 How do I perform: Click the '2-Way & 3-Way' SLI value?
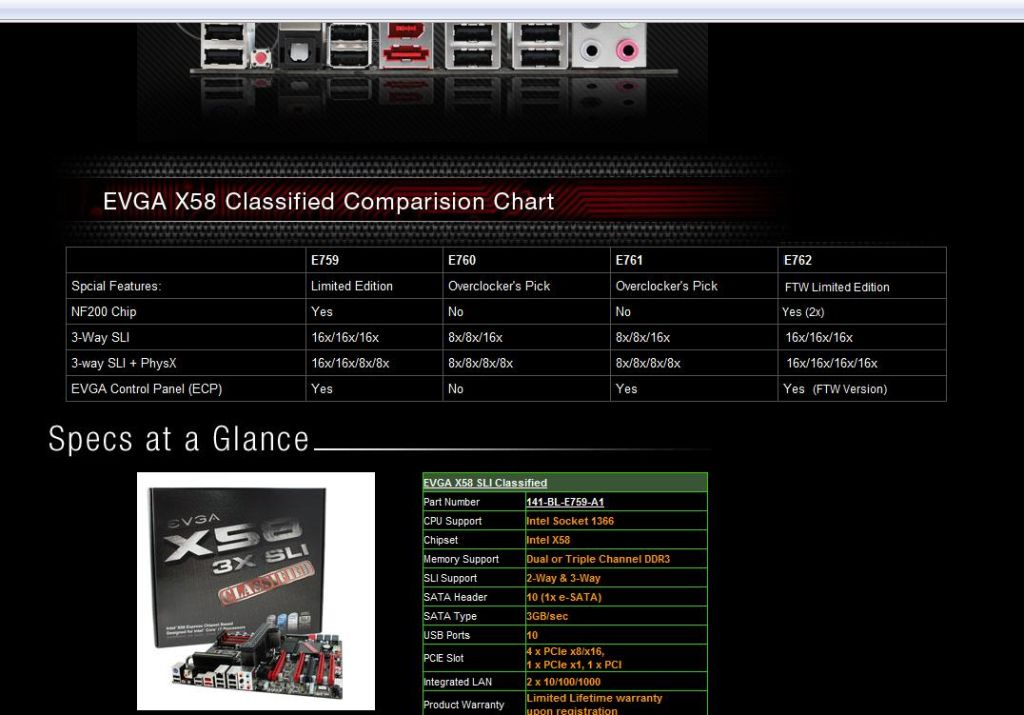click(563, 578)
